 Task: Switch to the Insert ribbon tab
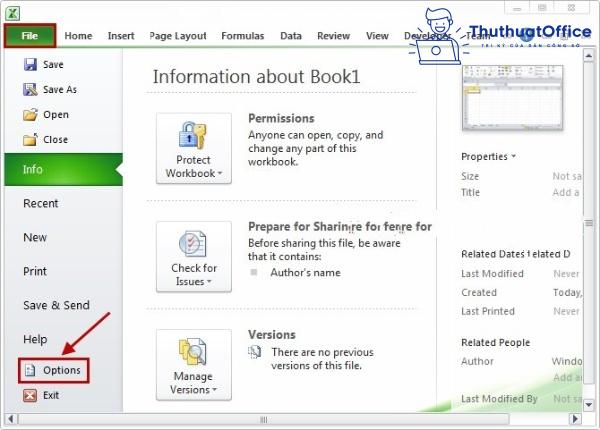(121, 36)
